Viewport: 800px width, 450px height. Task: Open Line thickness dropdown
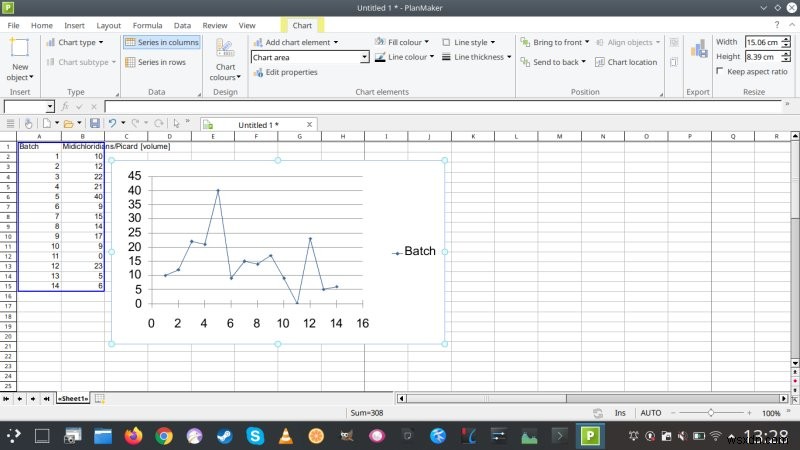coord(477,57)
